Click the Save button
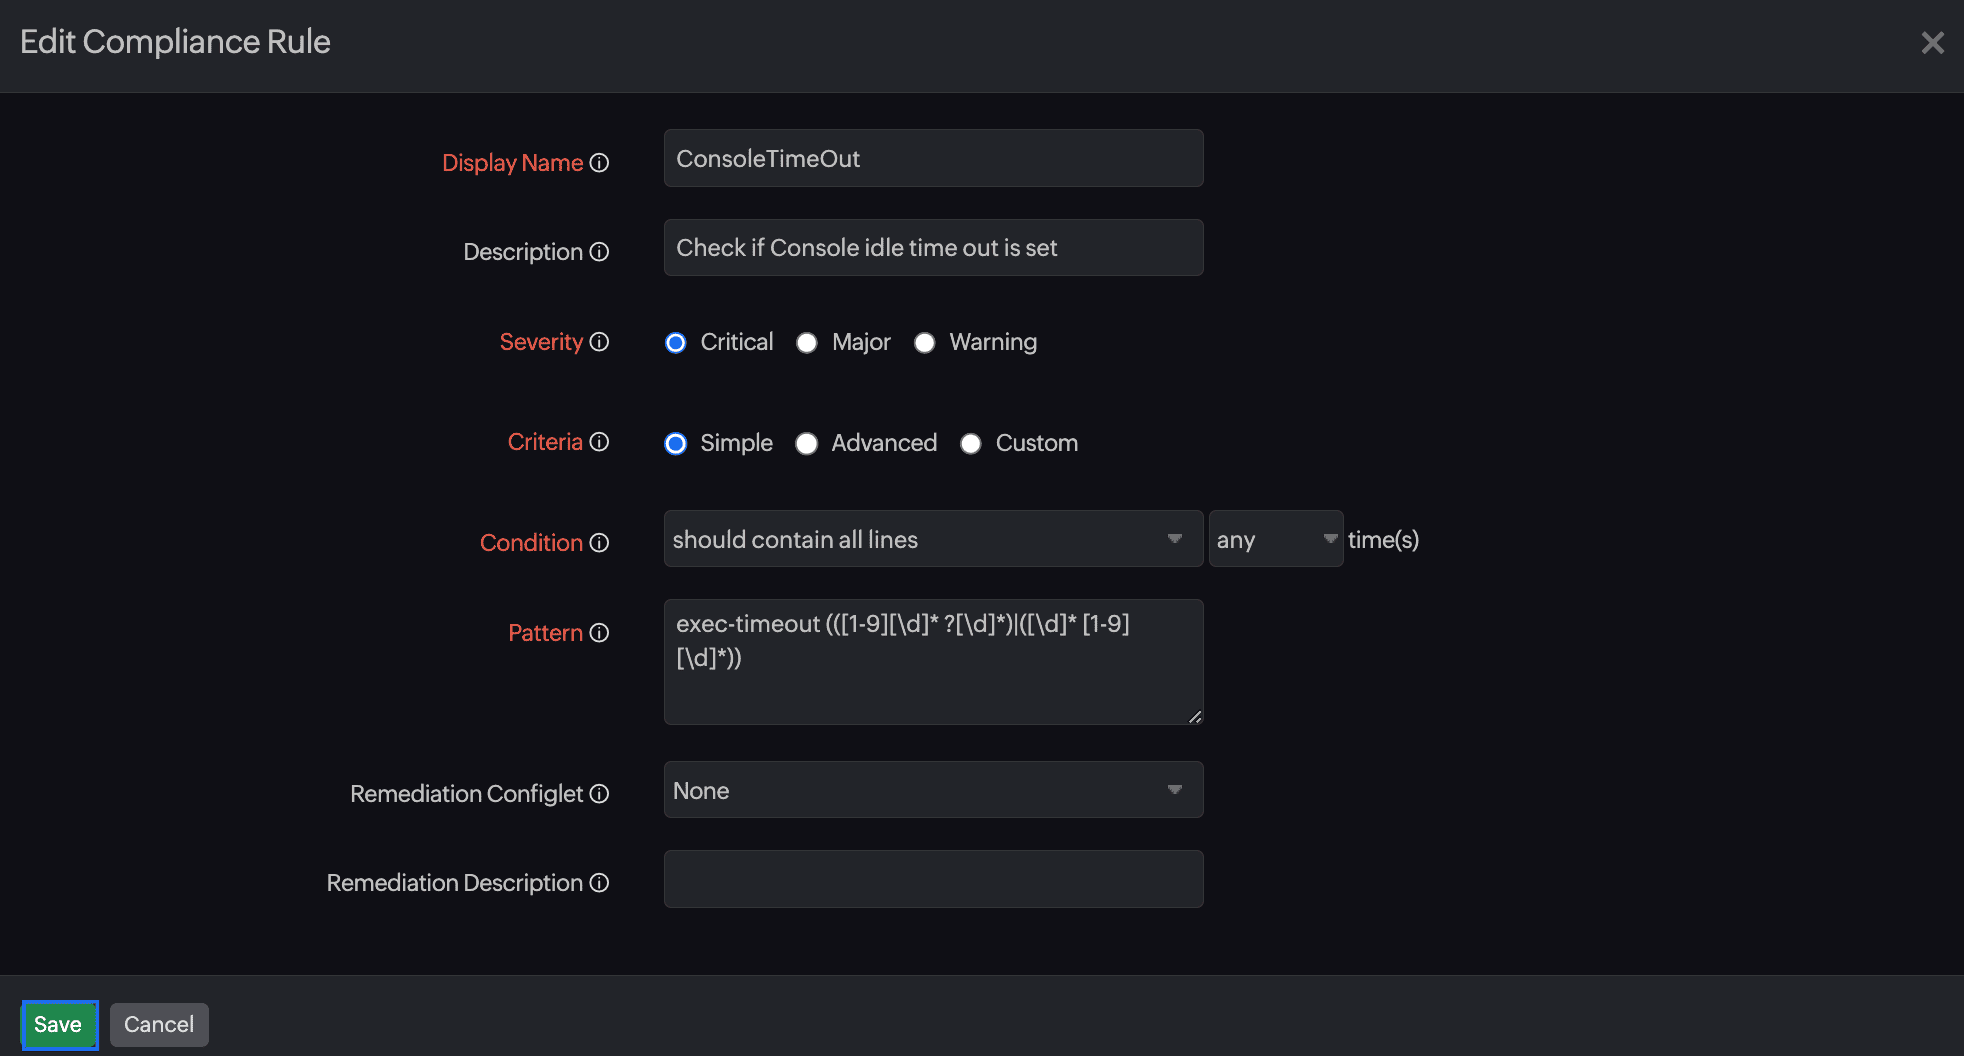 [x=58, y=1024]
